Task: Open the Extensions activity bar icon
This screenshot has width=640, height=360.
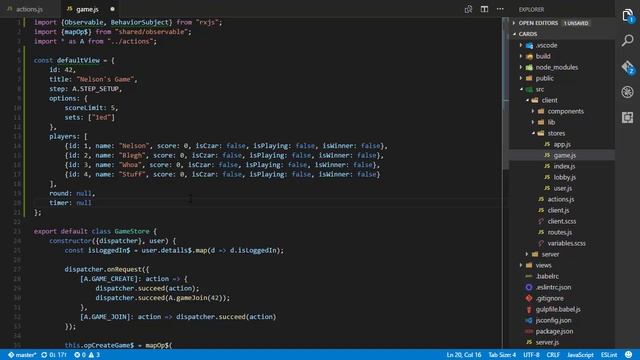Action: coord(627,118)
